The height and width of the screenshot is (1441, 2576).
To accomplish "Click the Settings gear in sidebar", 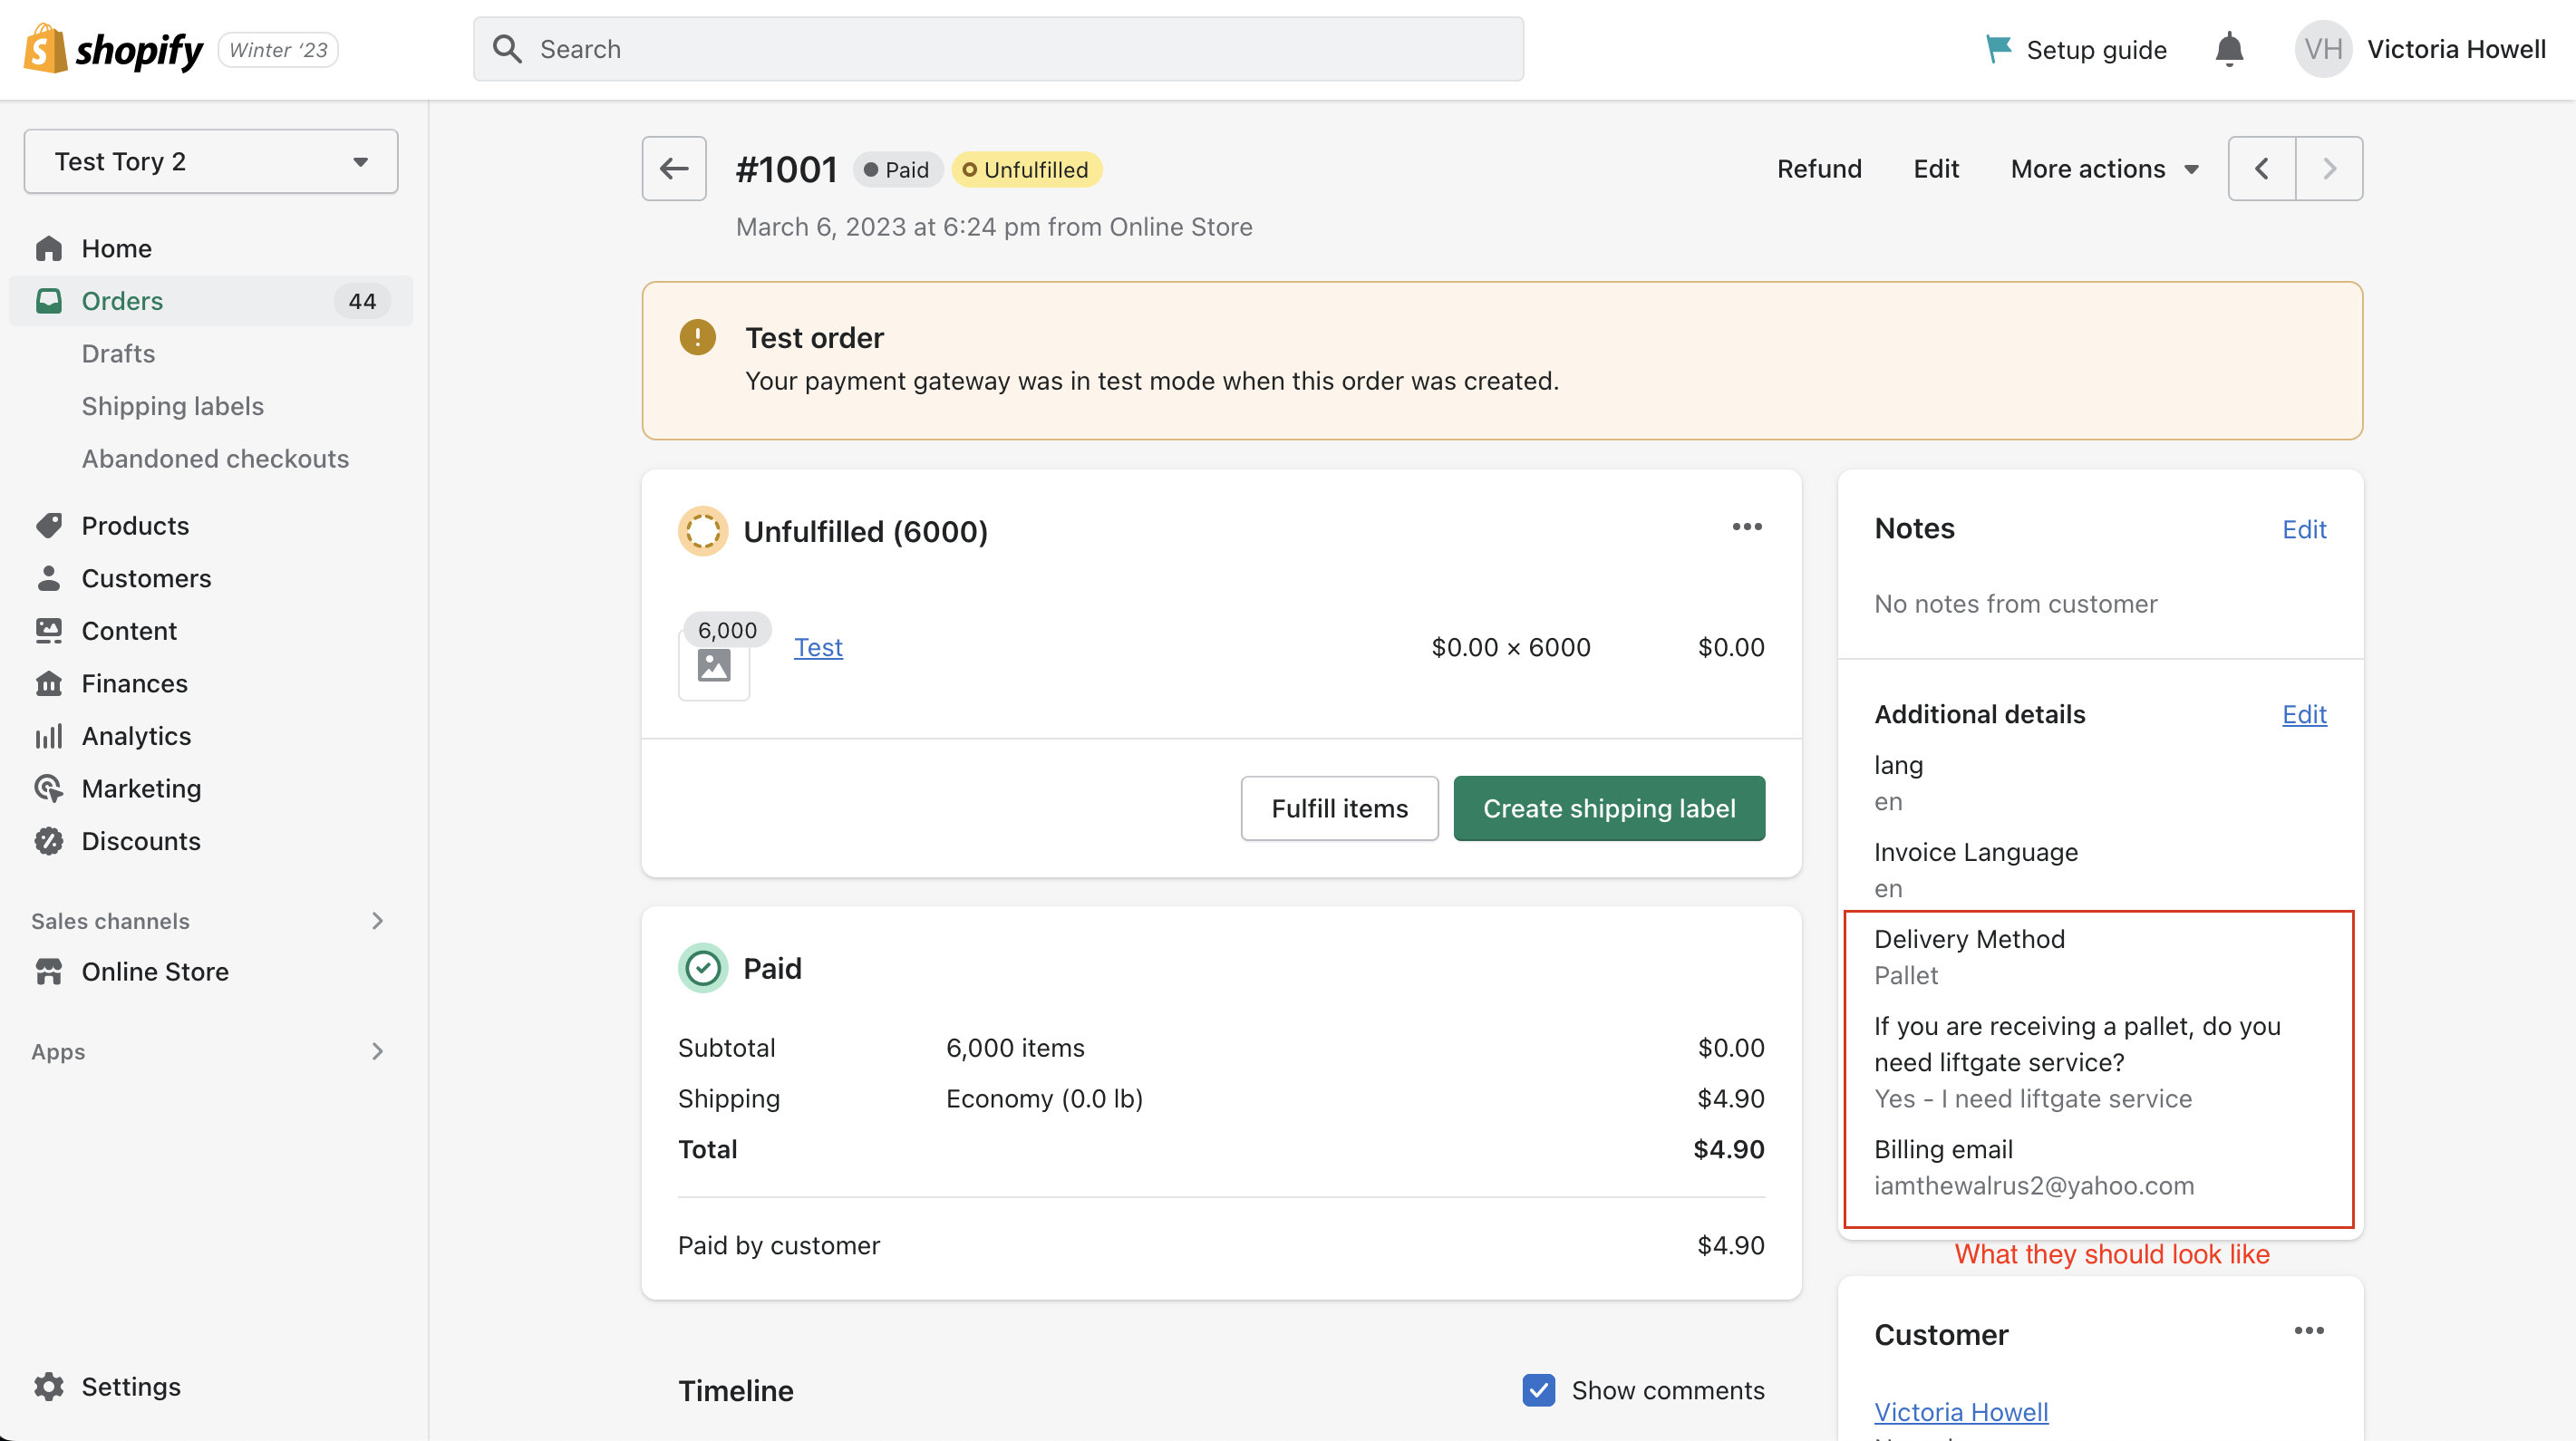I will [x=49, y=1386].
